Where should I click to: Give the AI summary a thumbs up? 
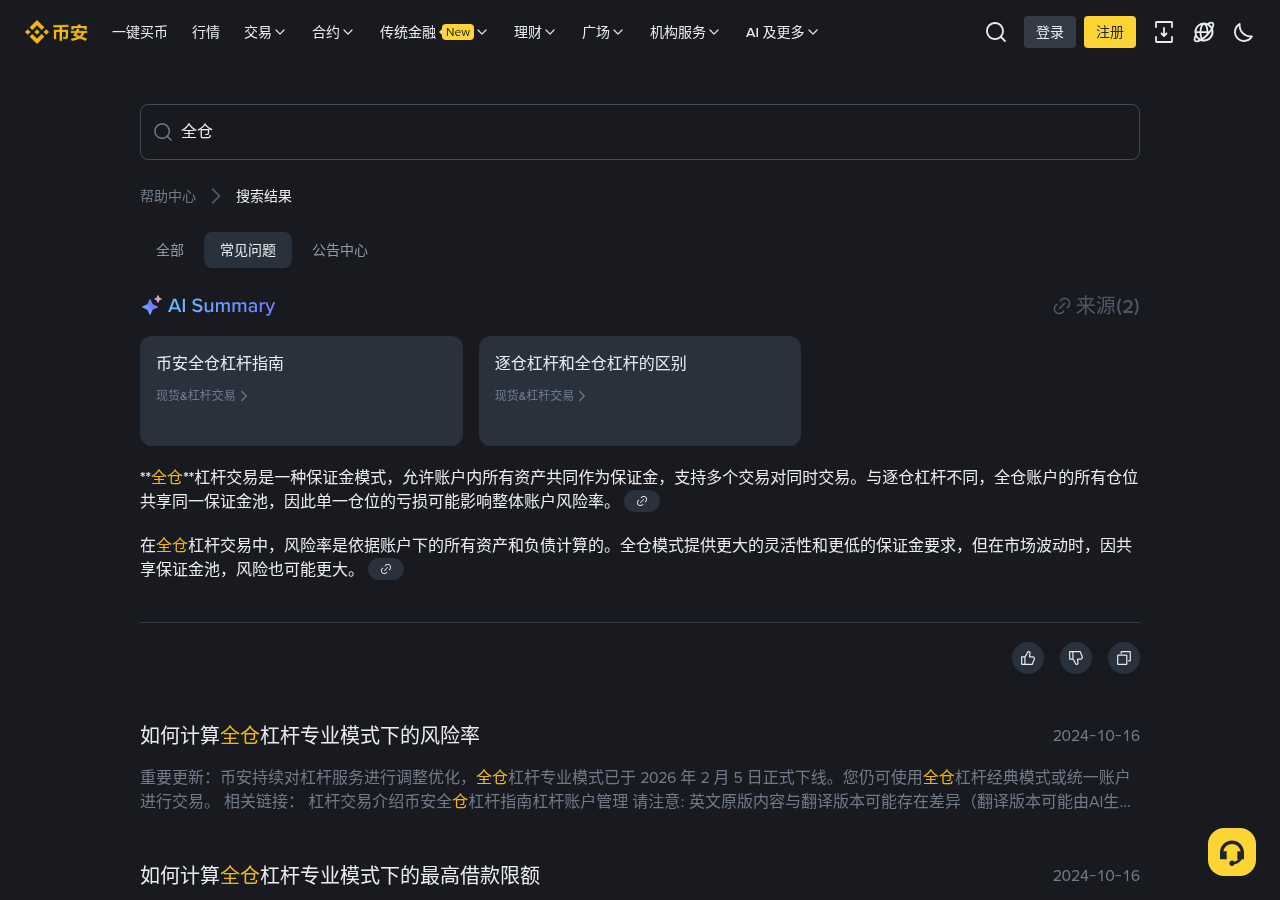1028,658
